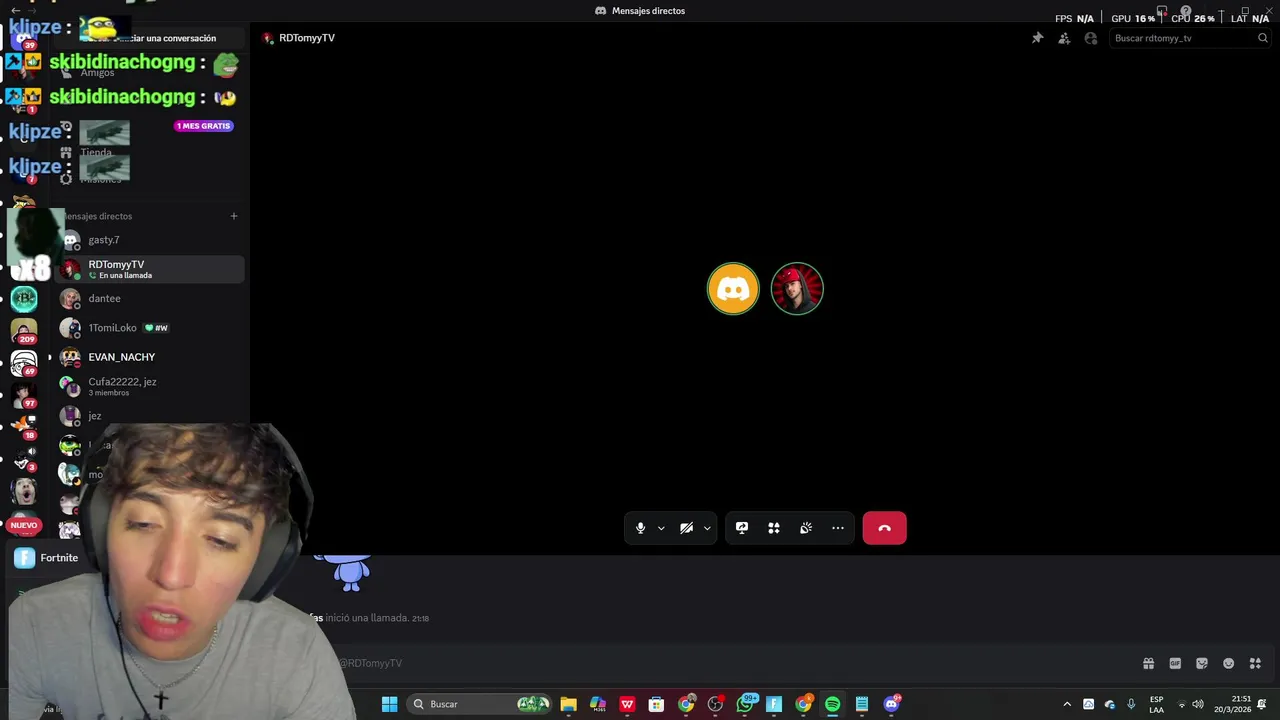Open the ESP LAA keyboard language switcher
The image size is (1280, 720).
point(1156,704)
